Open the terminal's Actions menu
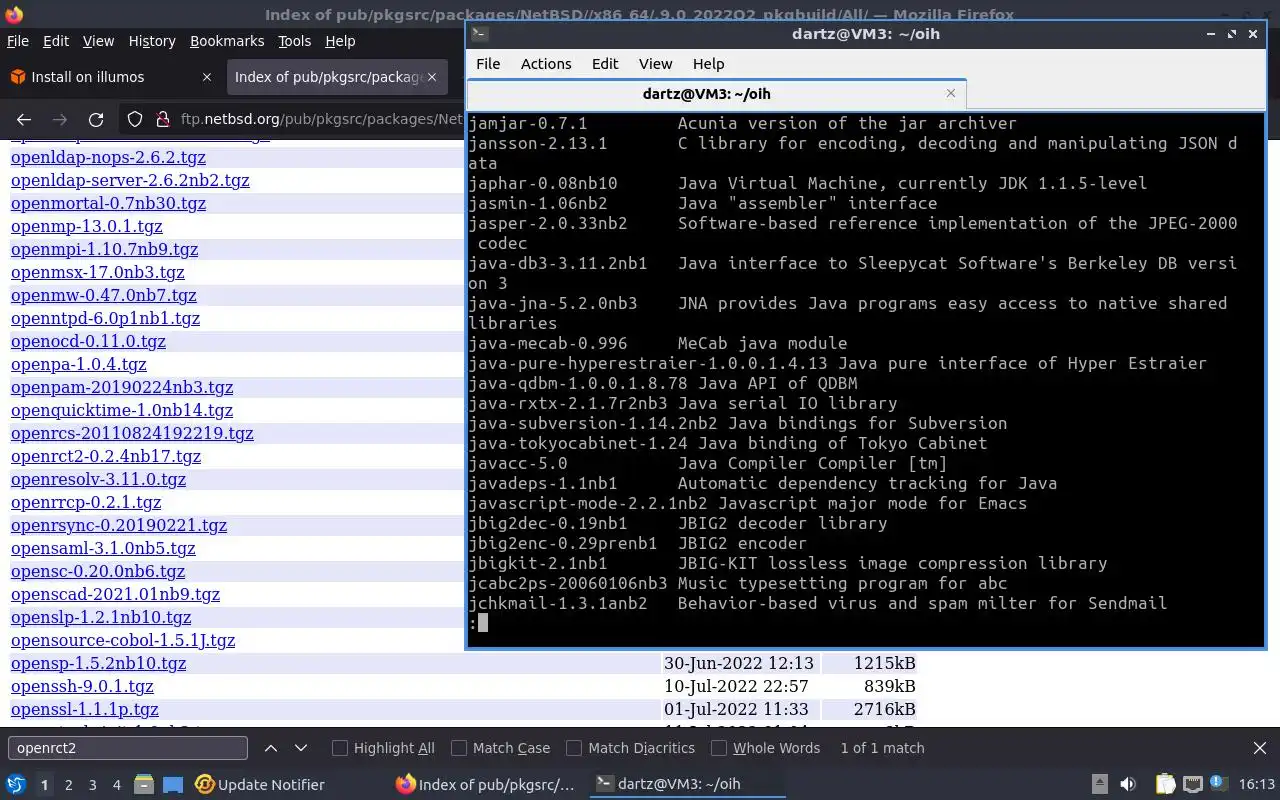This screenshot has width=1280, height=800. [546, 63]
